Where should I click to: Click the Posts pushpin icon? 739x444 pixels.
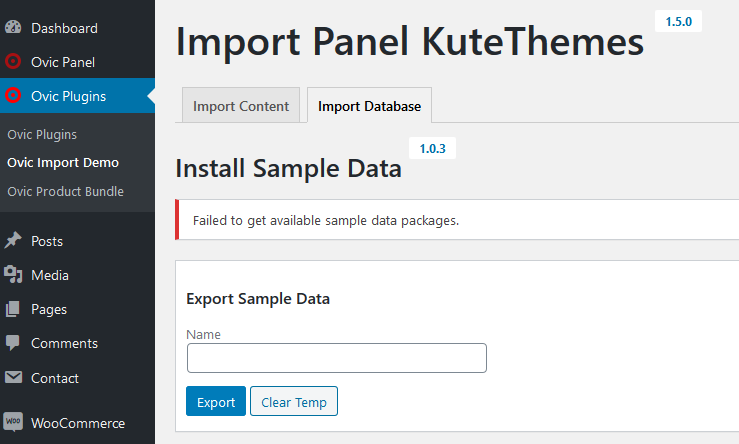coord(13,240)
